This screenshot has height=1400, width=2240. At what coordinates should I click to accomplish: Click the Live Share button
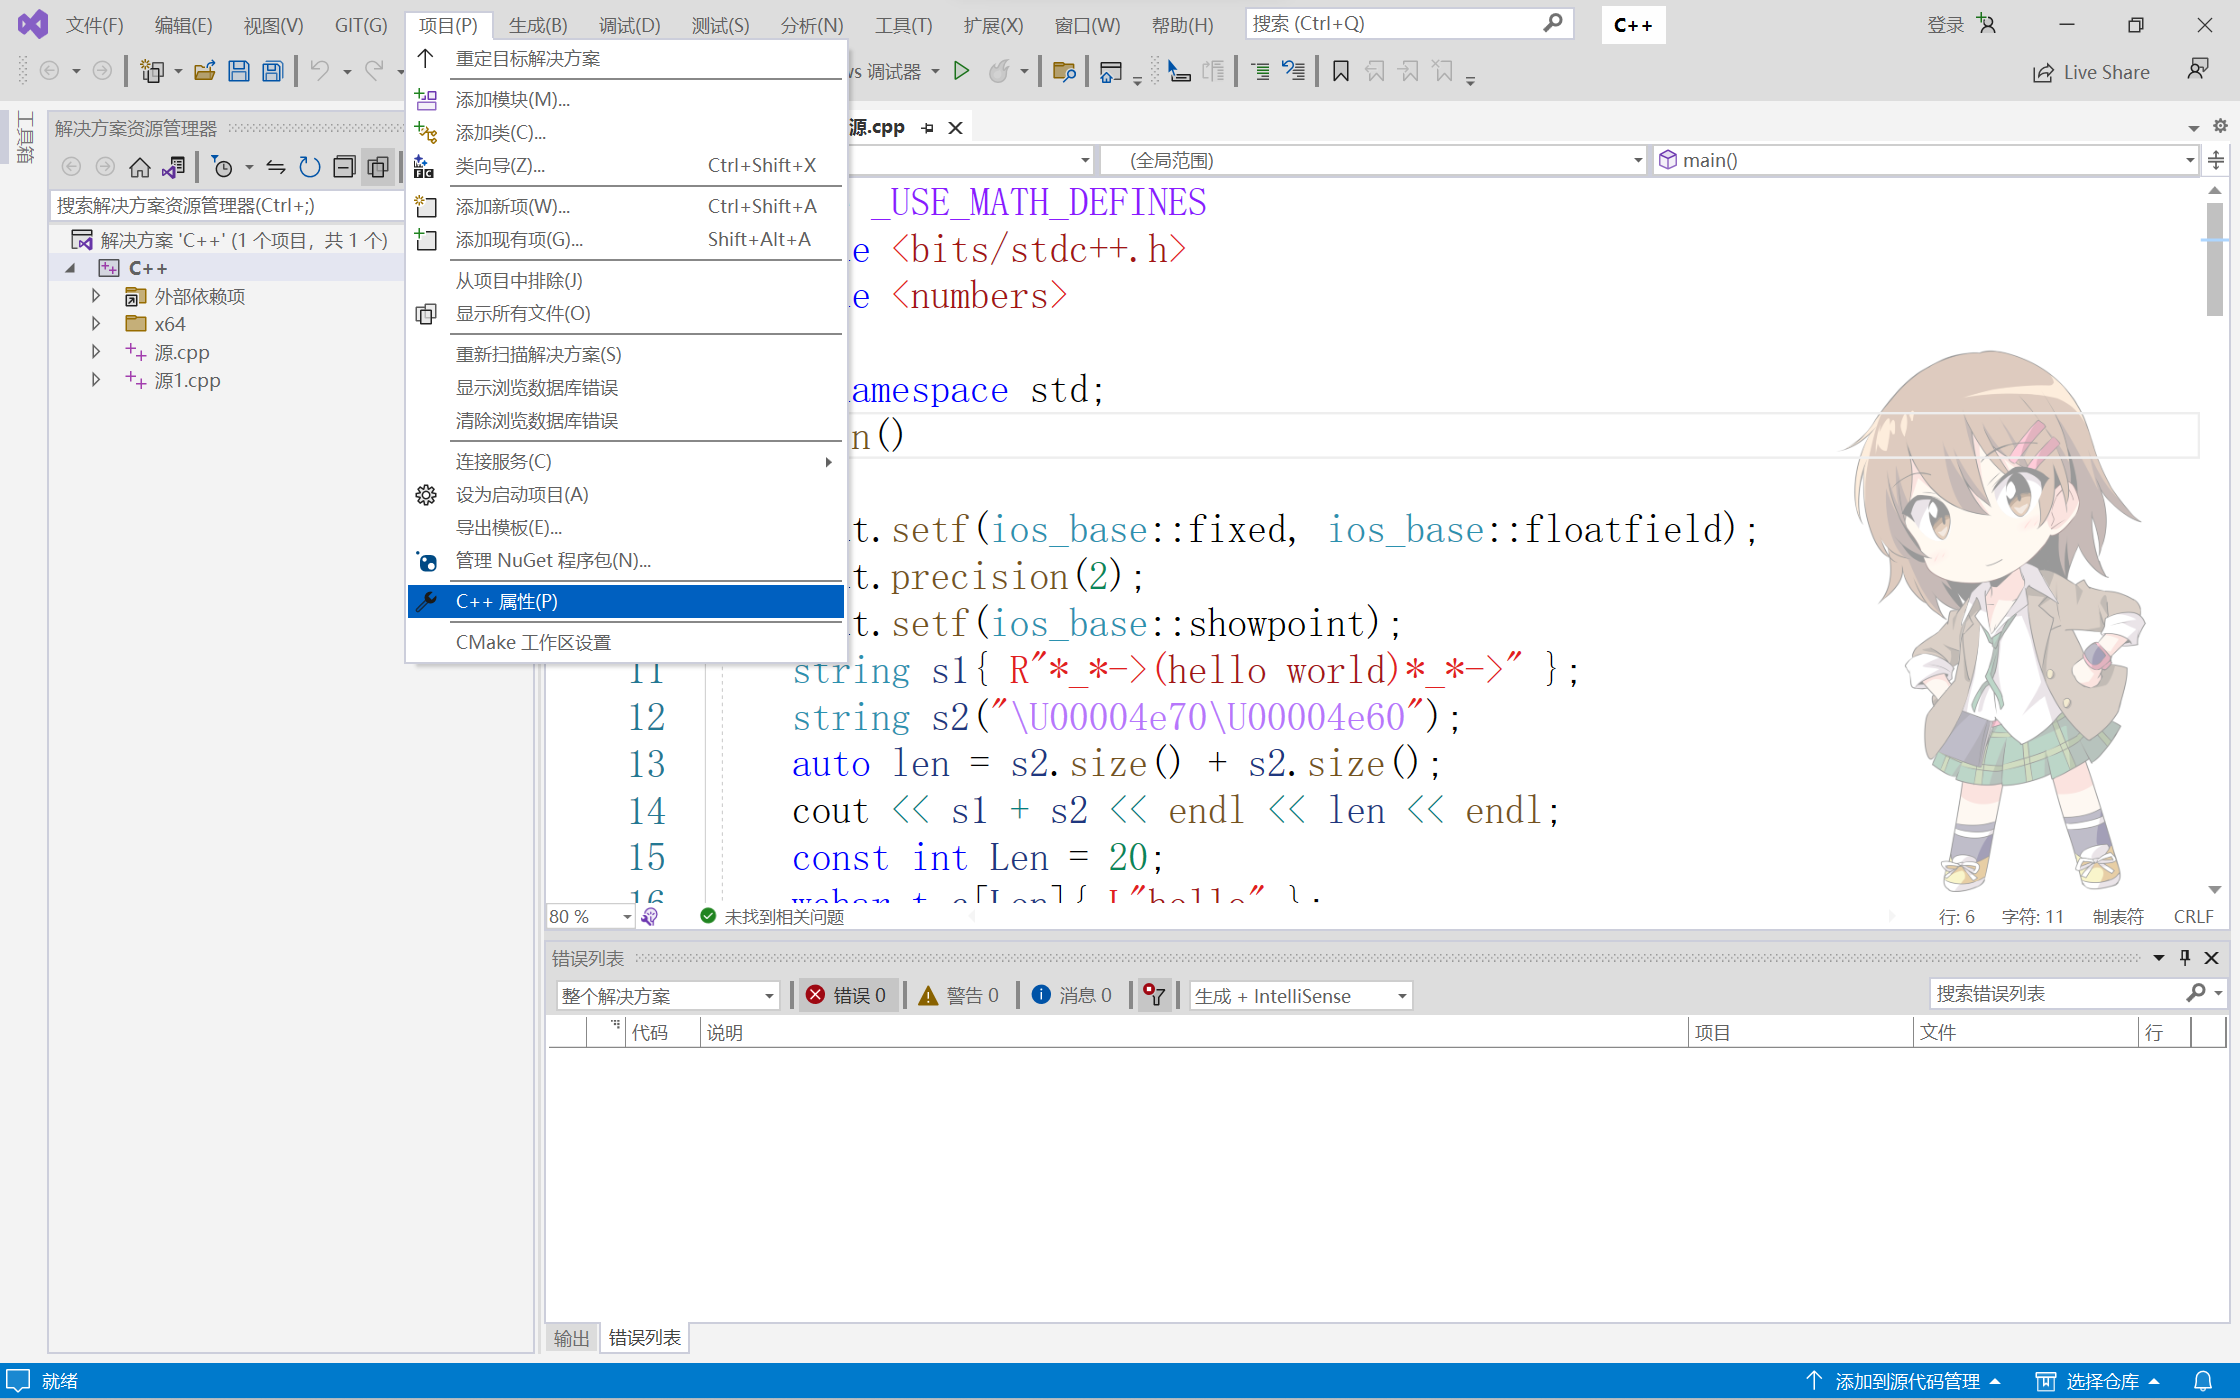2091,72
